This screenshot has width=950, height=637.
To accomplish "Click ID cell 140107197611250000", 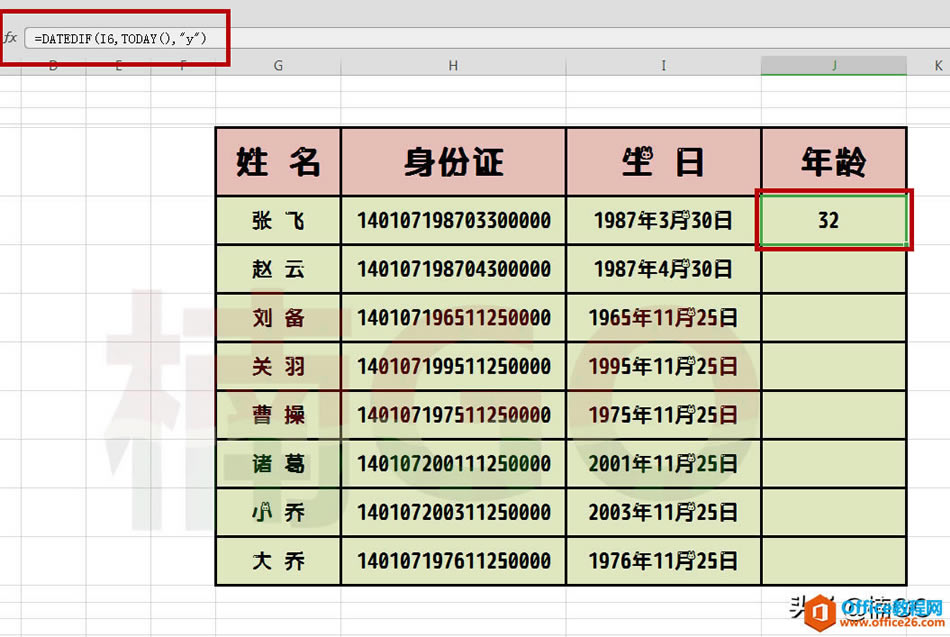I will 453,561.
